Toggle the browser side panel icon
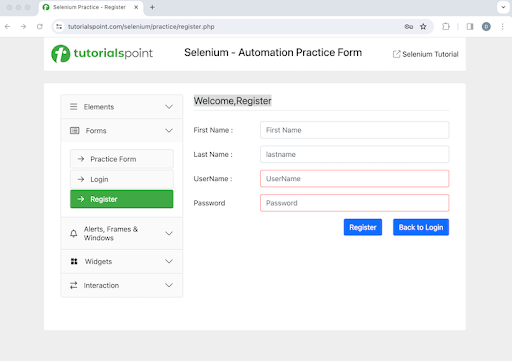The image size is (512, 361). [470, 26]
